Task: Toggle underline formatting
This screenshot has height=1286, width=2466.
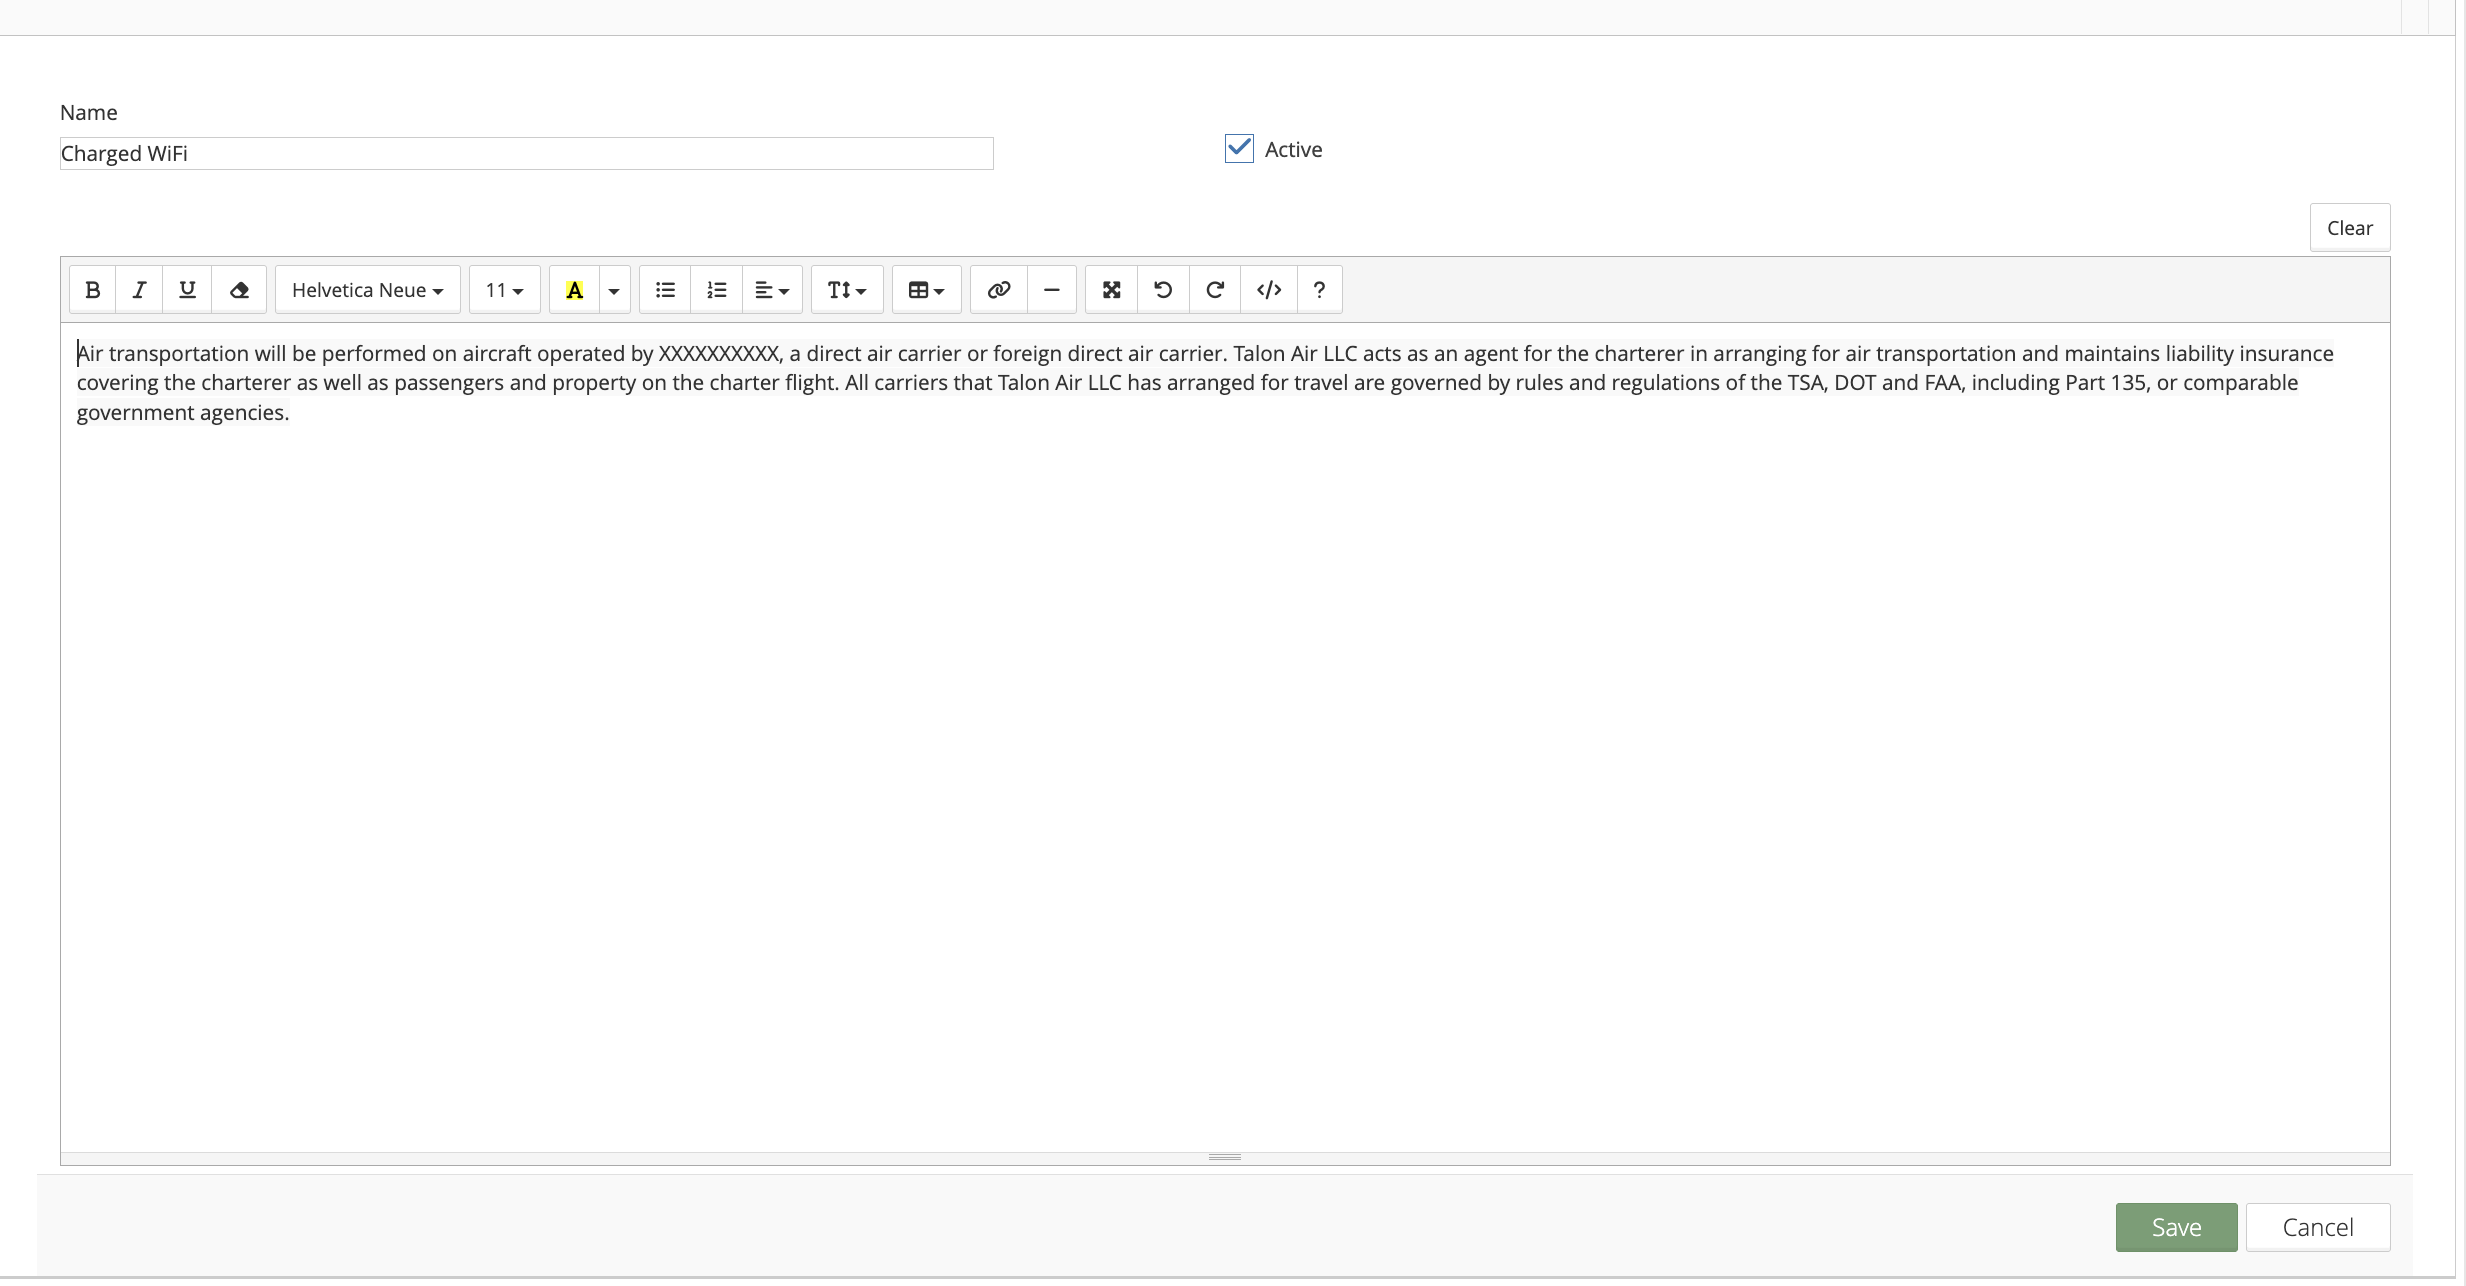Action: coord(187,290)
